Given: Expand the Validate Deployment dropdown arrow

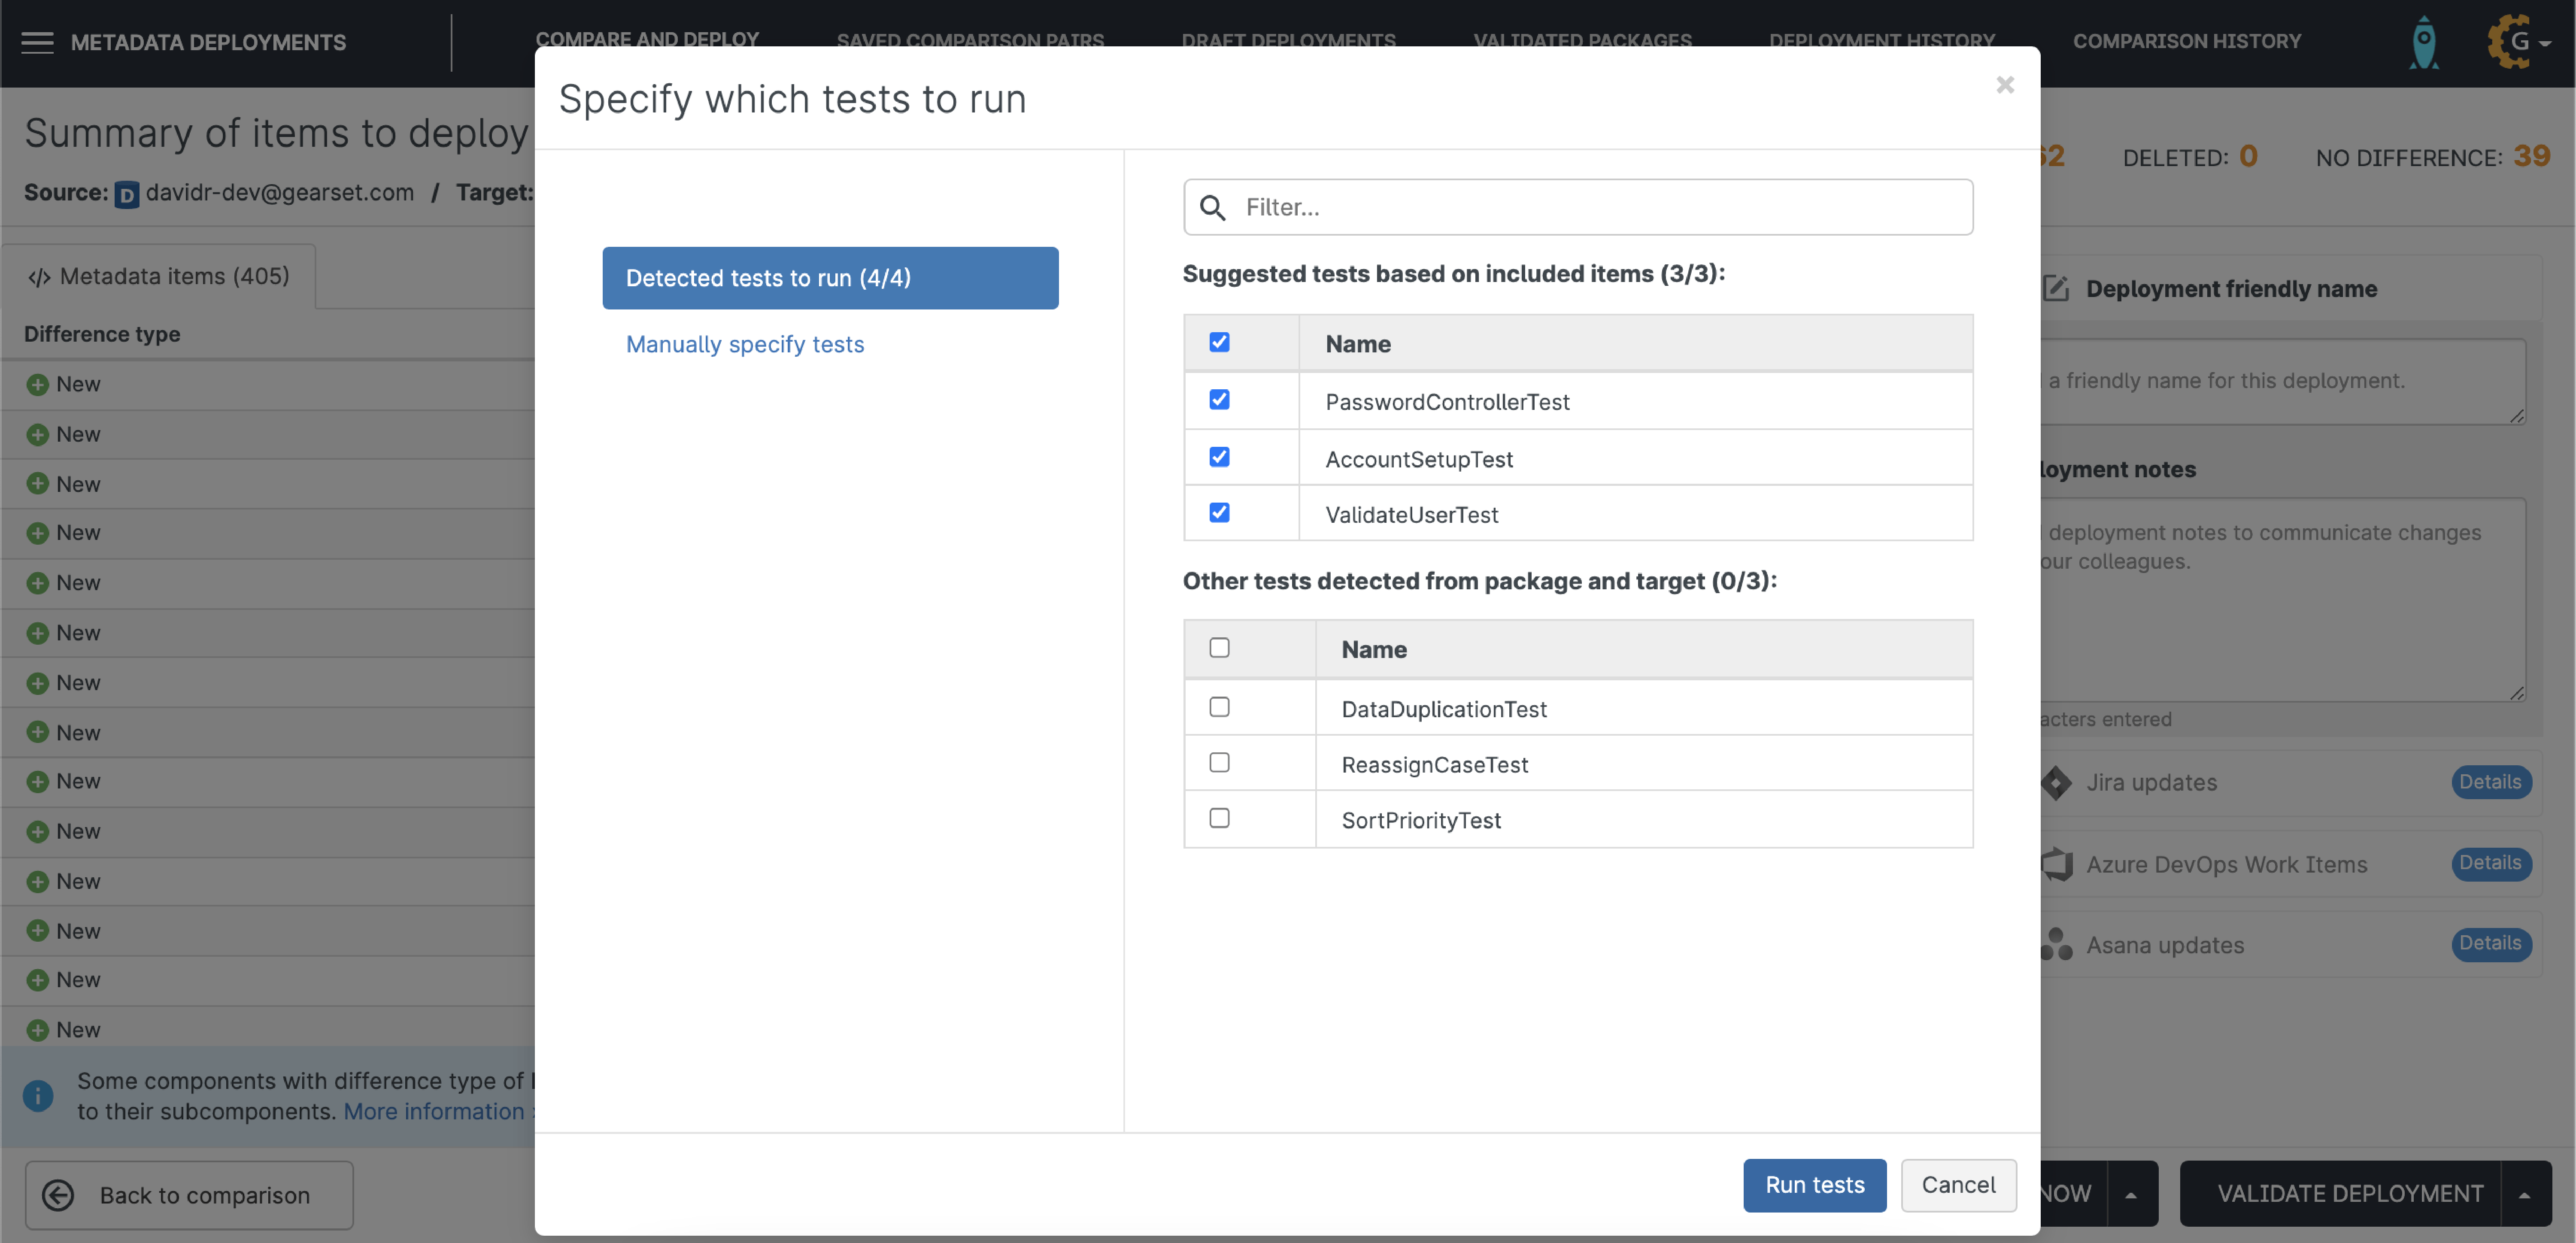Looking at the screenshot, I should click(x=2524, y=1194).
